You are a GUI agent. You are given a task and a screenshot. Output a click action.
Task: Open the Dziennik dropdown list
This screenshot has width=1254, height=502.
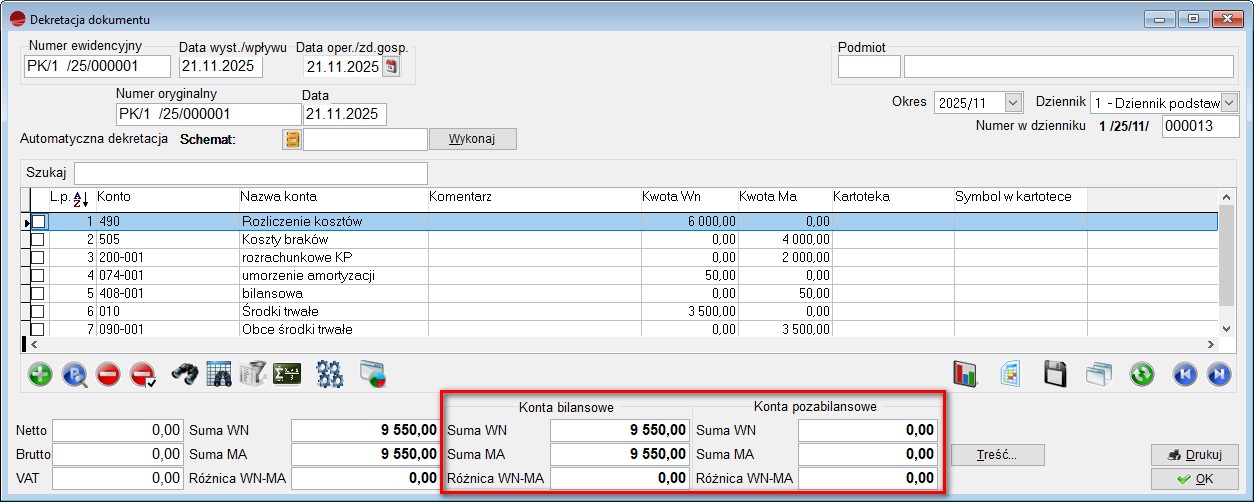tap(1229, 103)
